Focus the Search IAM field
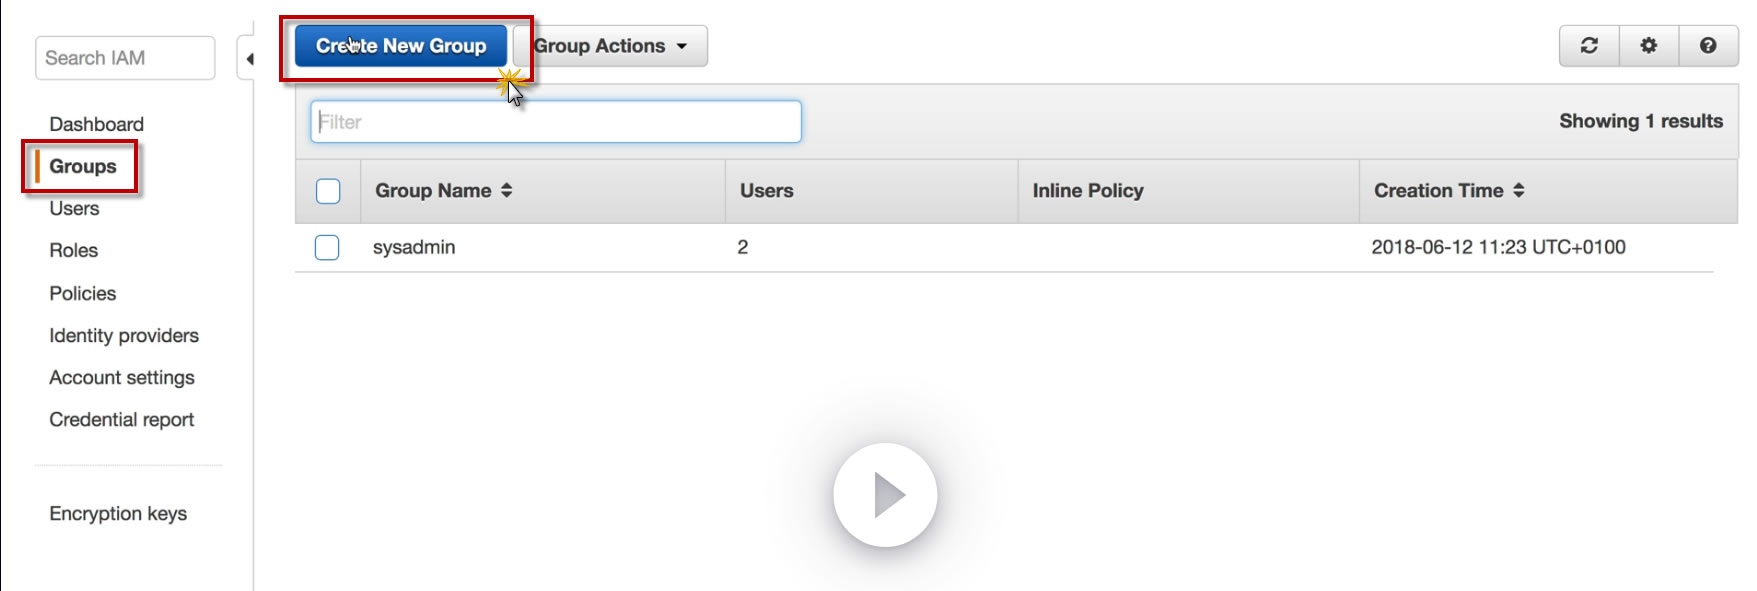The image size is (1757, 591). point(125,58)
